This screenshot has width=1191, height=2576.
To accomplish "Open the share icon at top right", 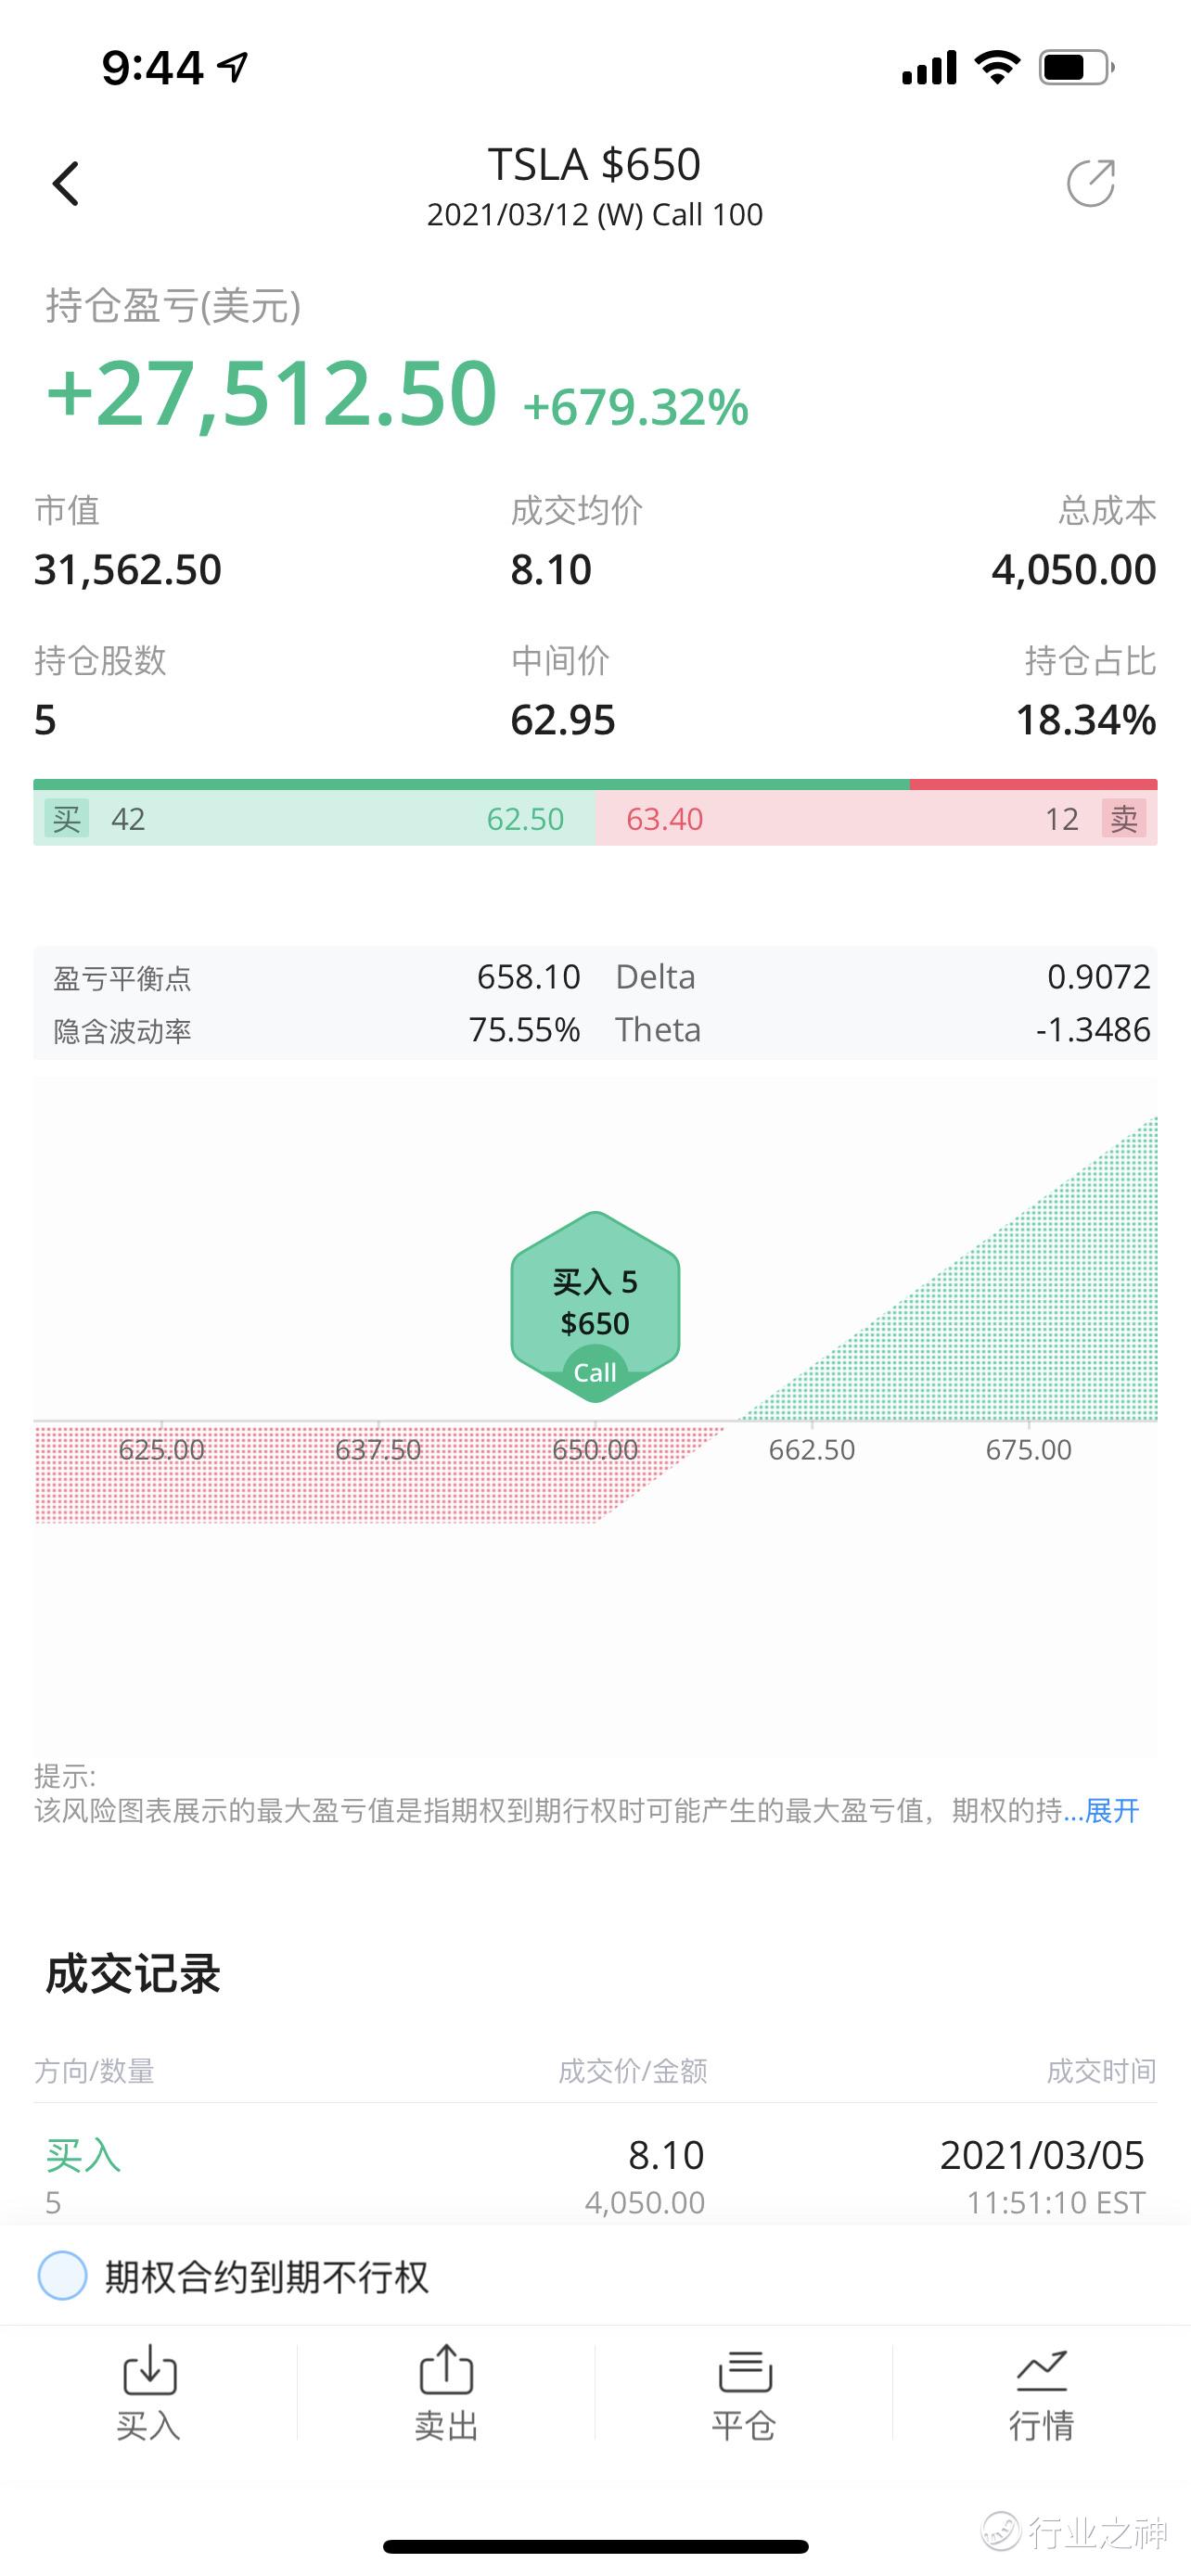I will [x=1091, y=183].
